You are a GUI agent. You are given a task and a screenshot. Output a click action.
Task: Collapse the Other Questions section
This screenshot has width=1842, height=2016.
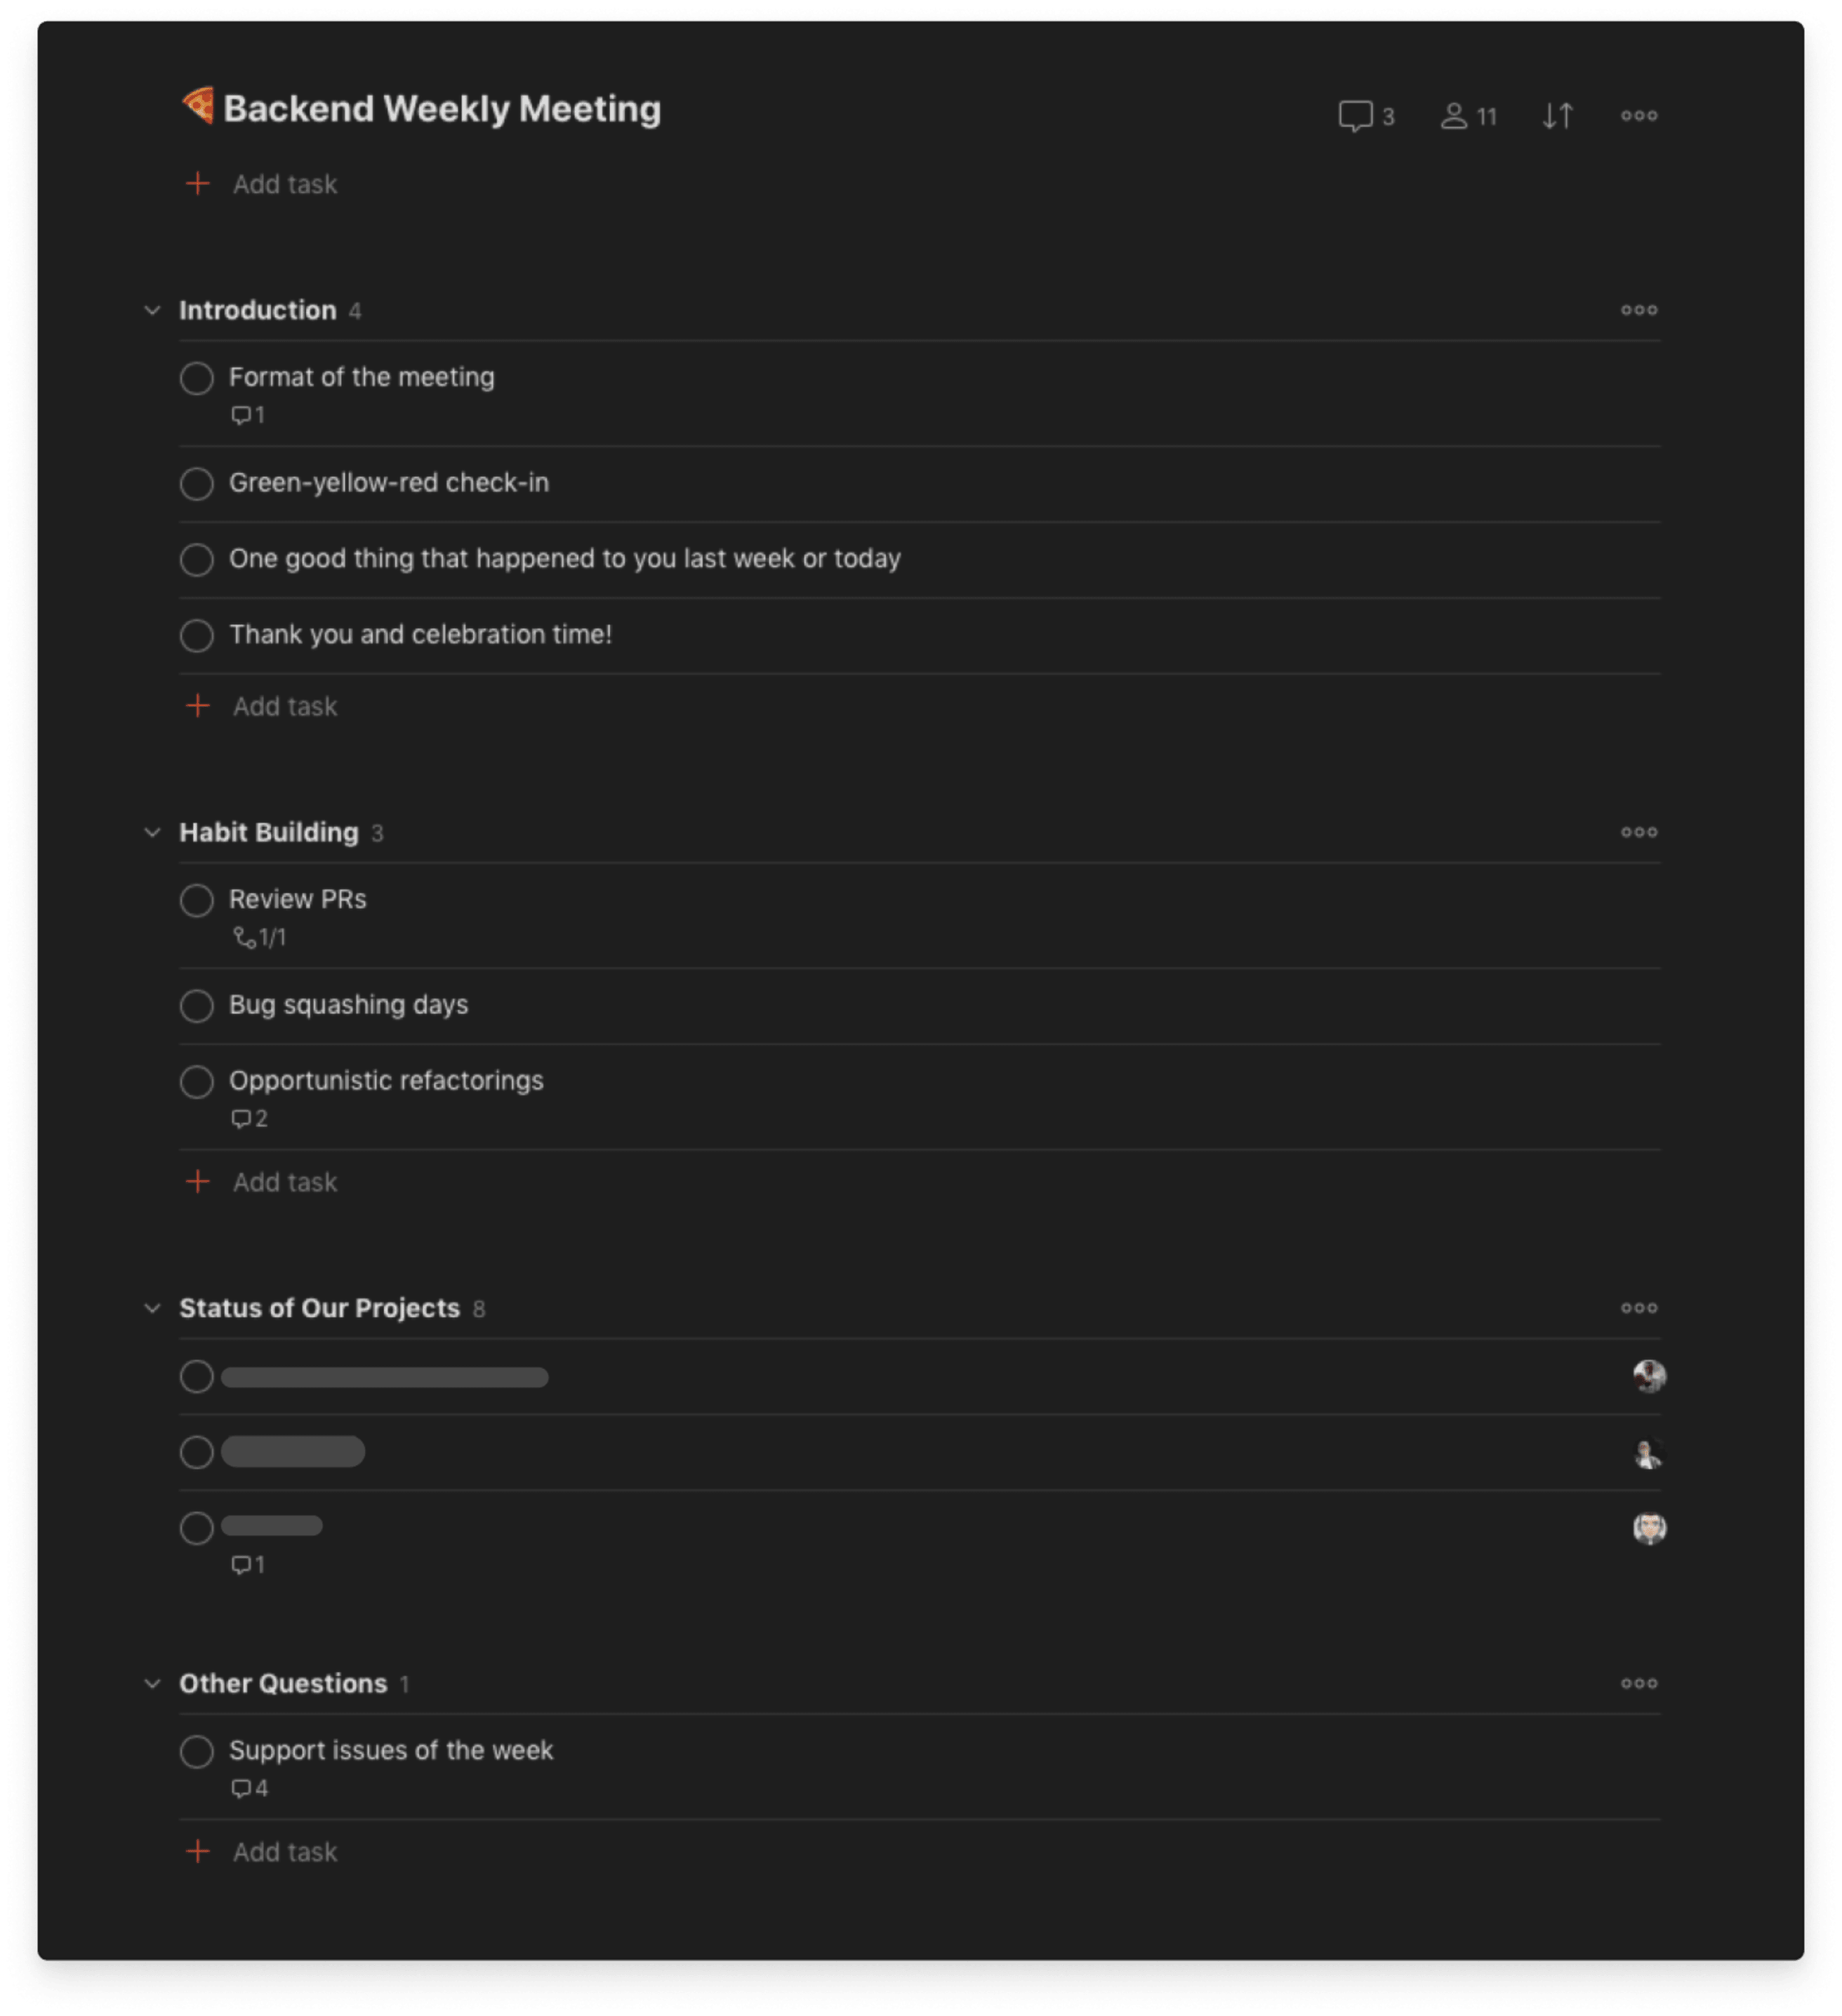point(152,1684)
